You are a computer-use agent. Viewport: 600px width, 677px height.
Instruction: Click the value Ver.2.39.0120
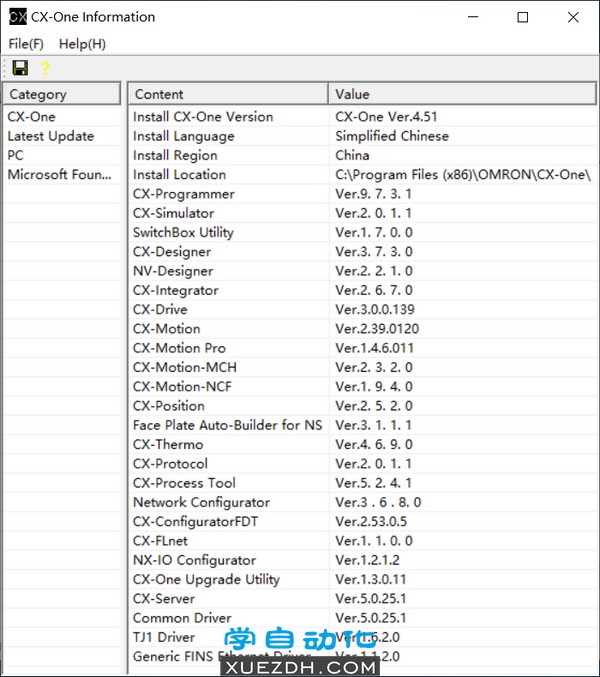[377, 329]
